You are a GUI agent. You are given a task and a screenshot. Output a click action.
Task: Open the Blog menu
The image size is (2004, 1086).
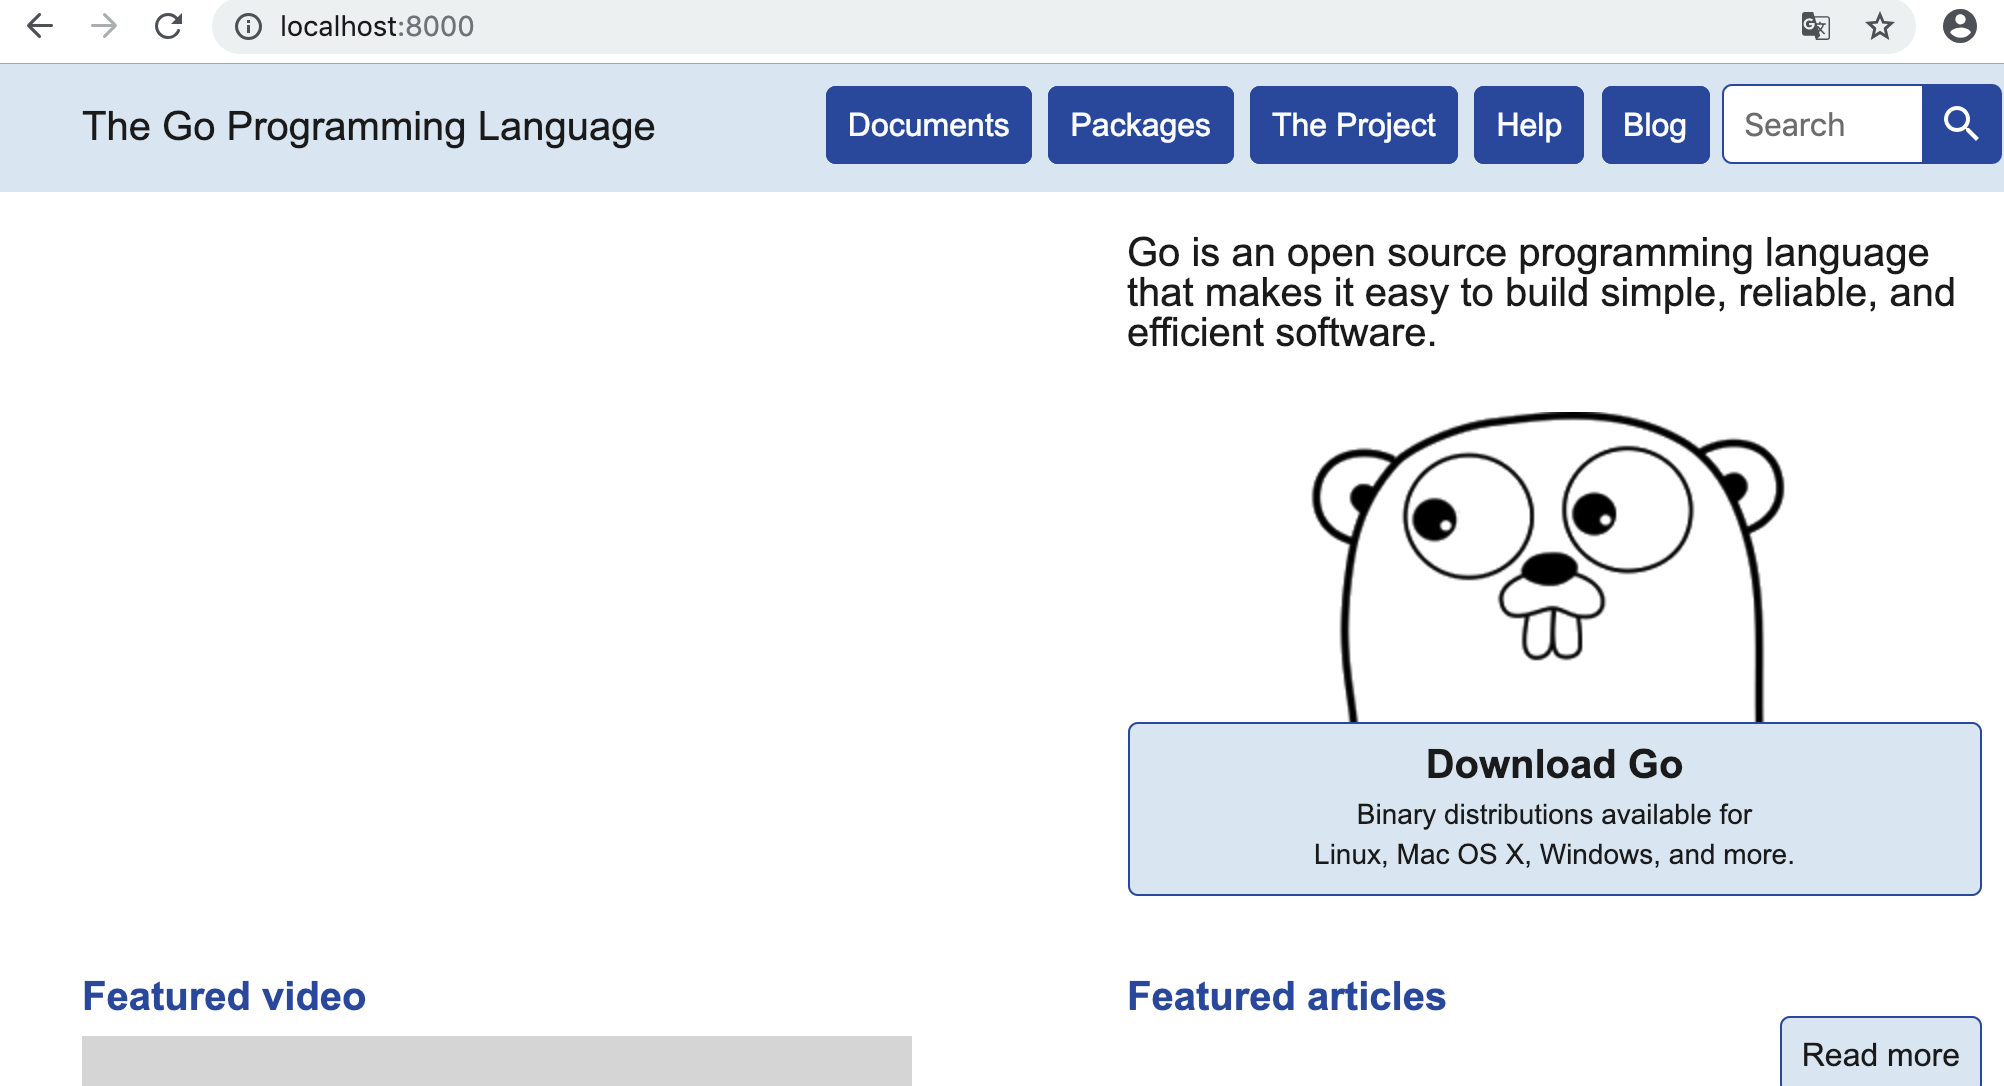(x=1655, y=125)
